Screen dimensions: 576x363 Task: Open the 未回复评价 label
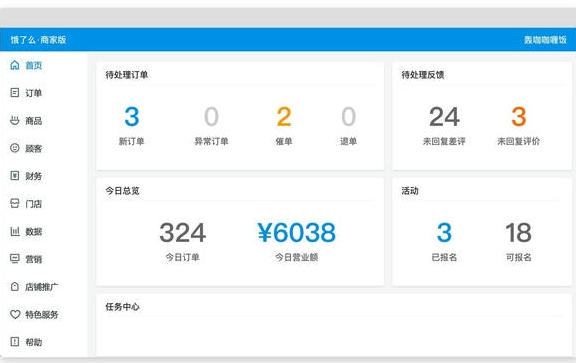tap(518, 141)
